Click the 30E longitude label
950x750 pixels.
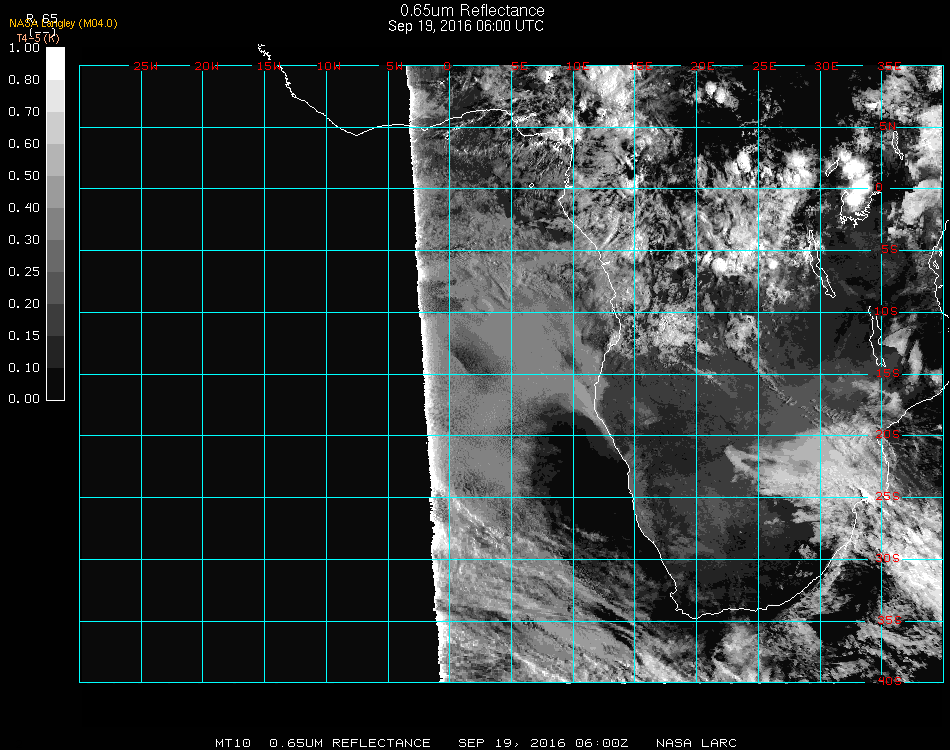[826, 66]
